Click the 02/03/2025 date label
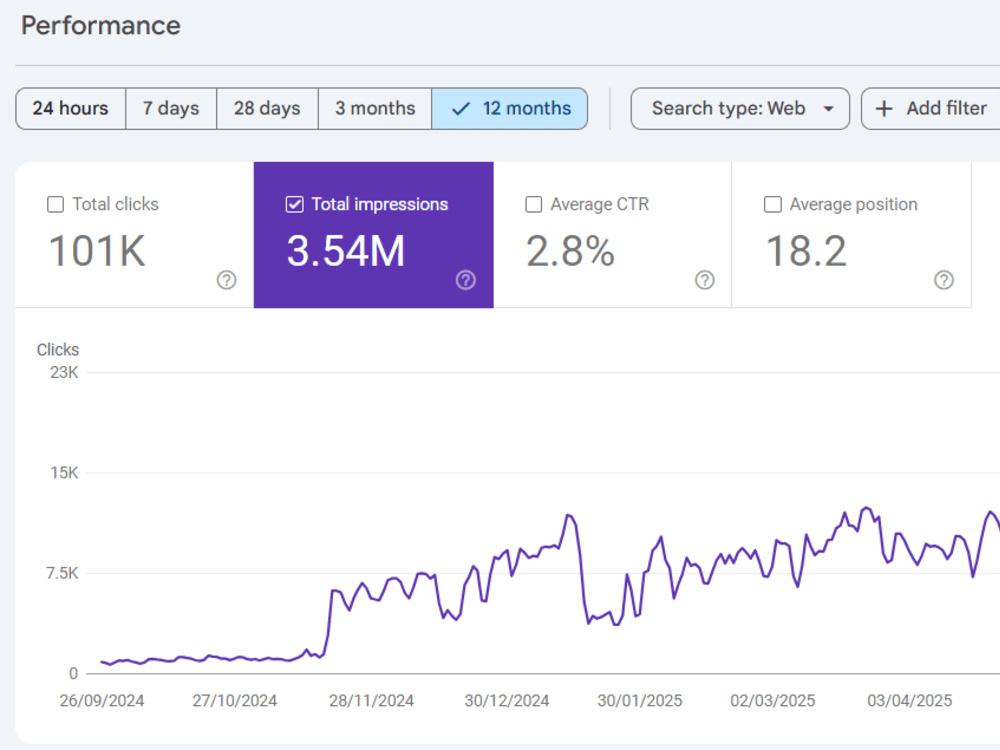This screenshot has width=1000, height=750. 773,700
